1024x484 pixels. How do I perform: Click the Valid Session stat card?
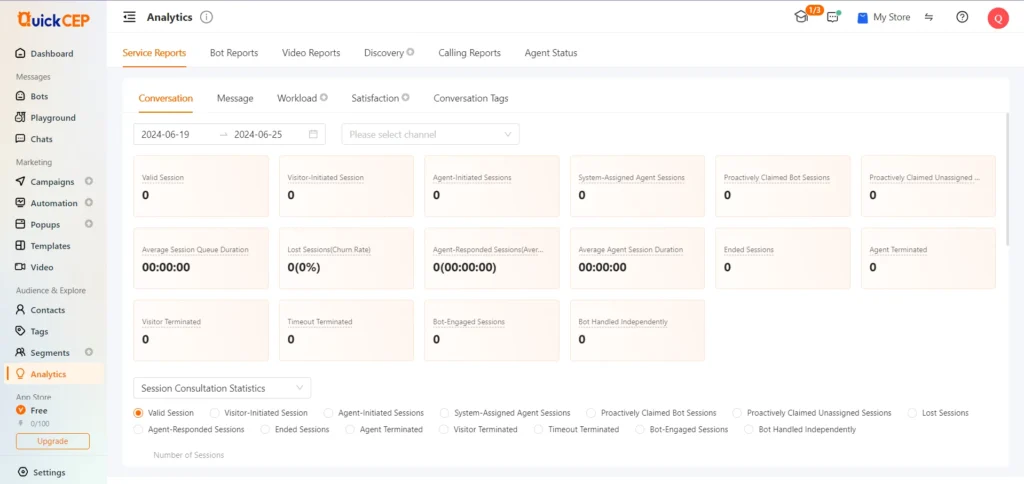click(x=201, y=186)
